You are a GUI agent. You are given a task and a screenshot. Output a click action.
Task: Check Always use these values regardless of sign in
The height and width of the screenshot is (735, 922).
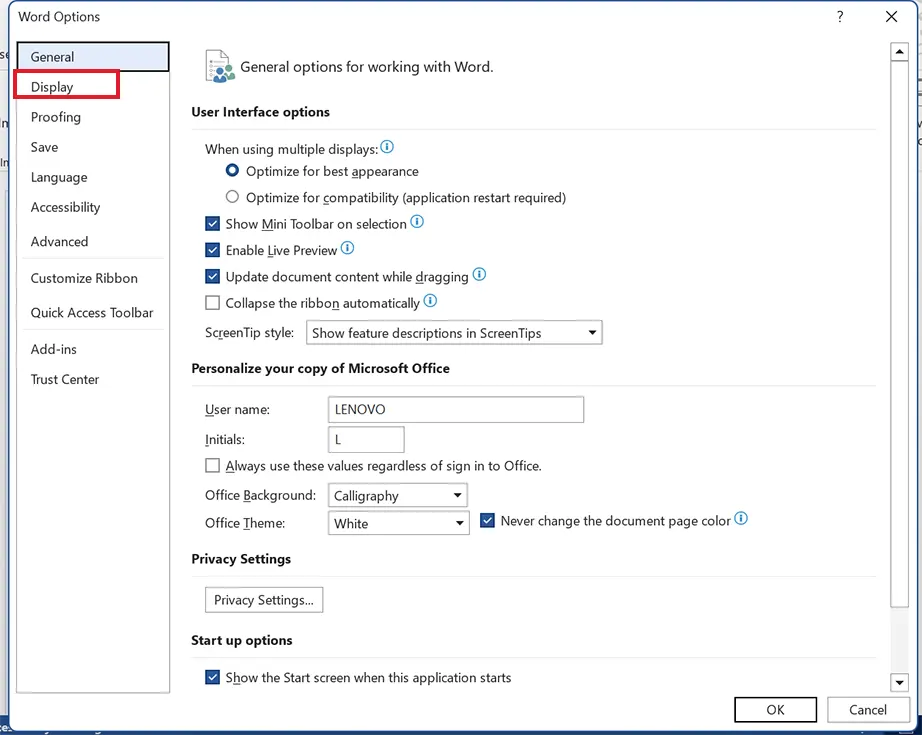pyautogui.click(x=212, y=466)
